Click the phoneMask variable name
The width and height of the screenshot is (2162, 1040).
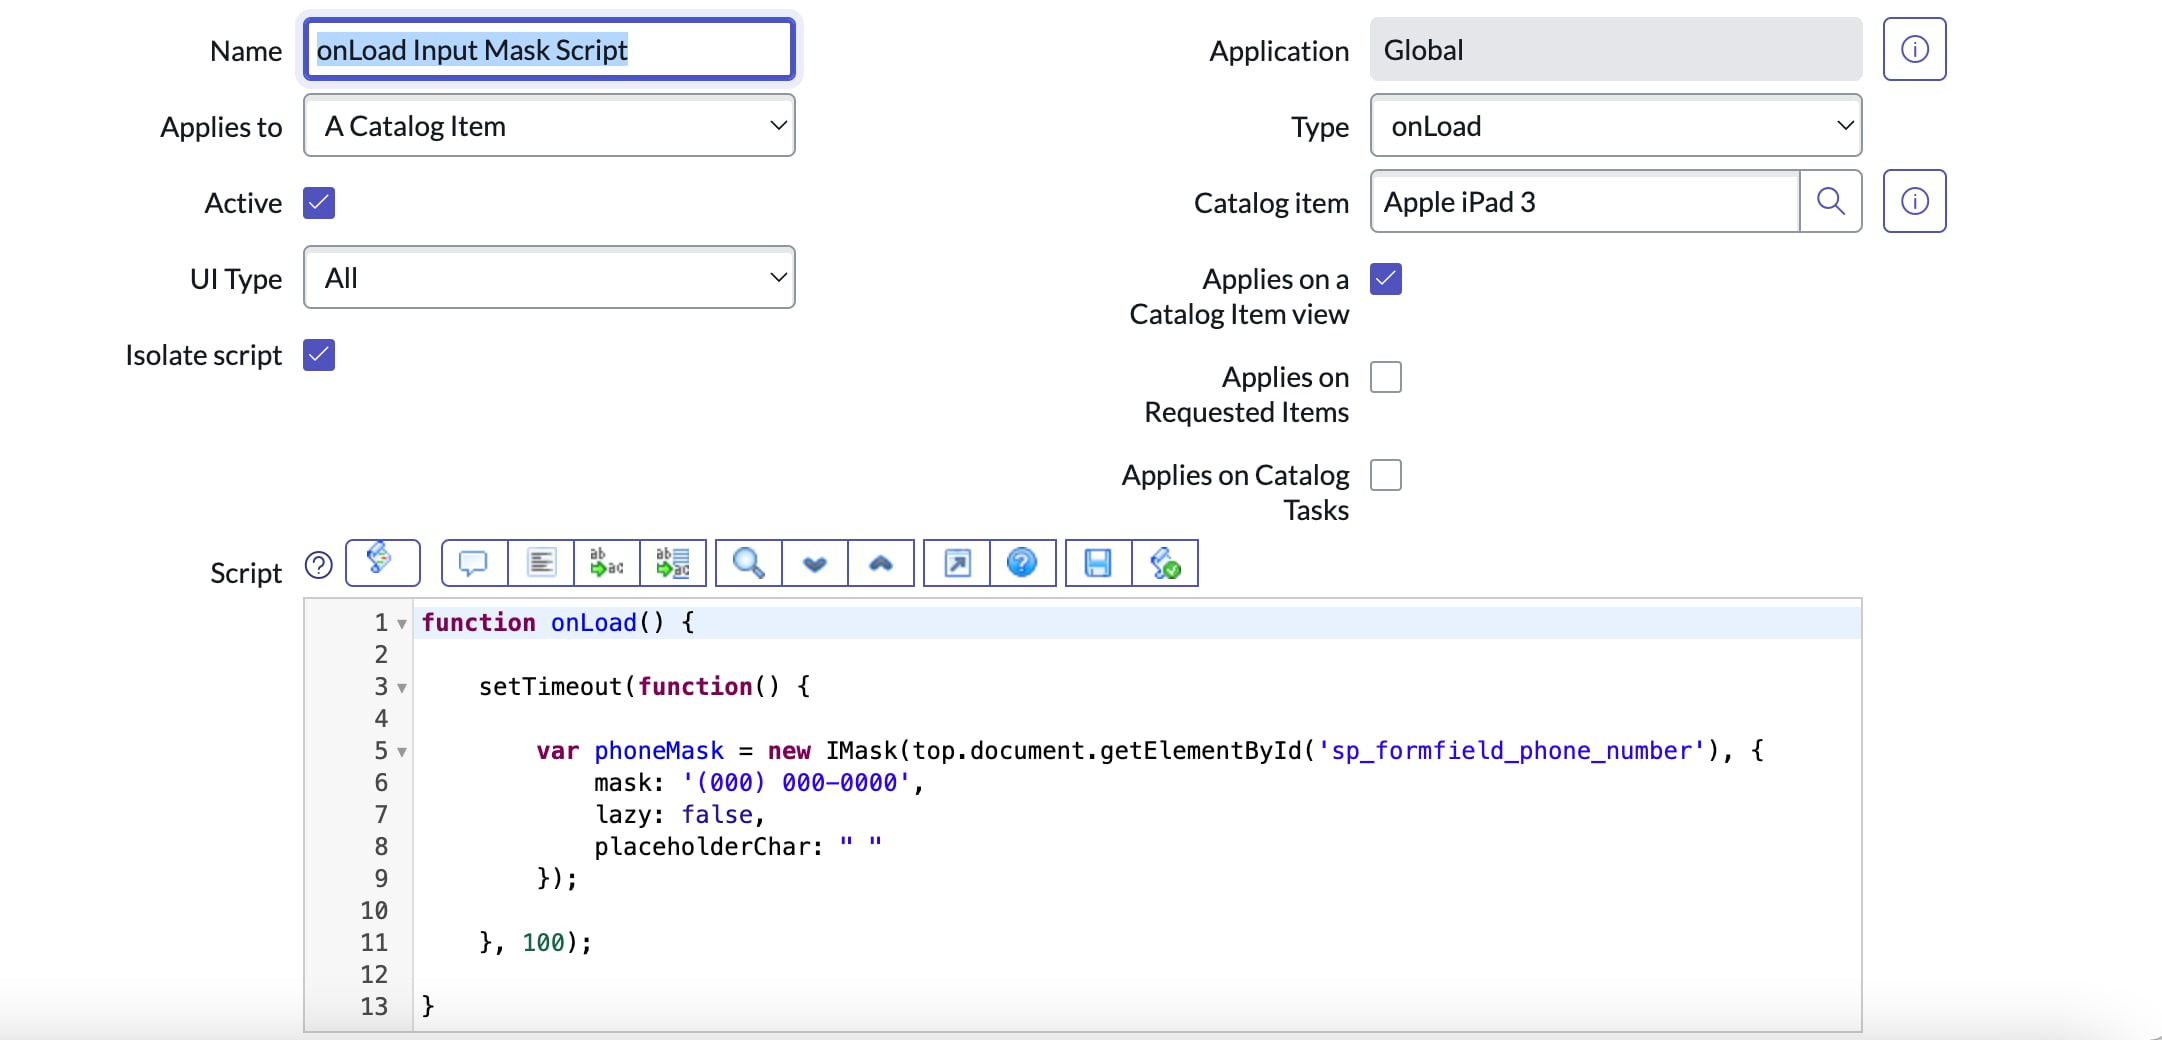click(659, 751)
